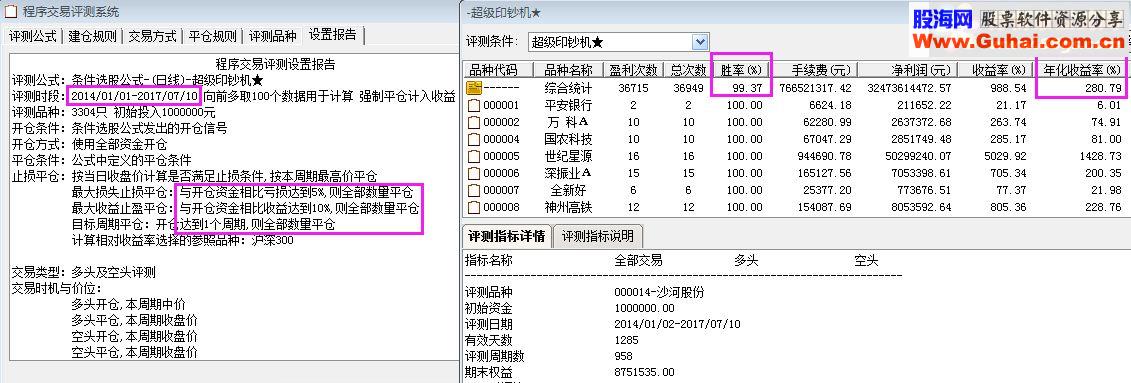Click the total count value 36949
1131x383 pixels.
[688, 89]
